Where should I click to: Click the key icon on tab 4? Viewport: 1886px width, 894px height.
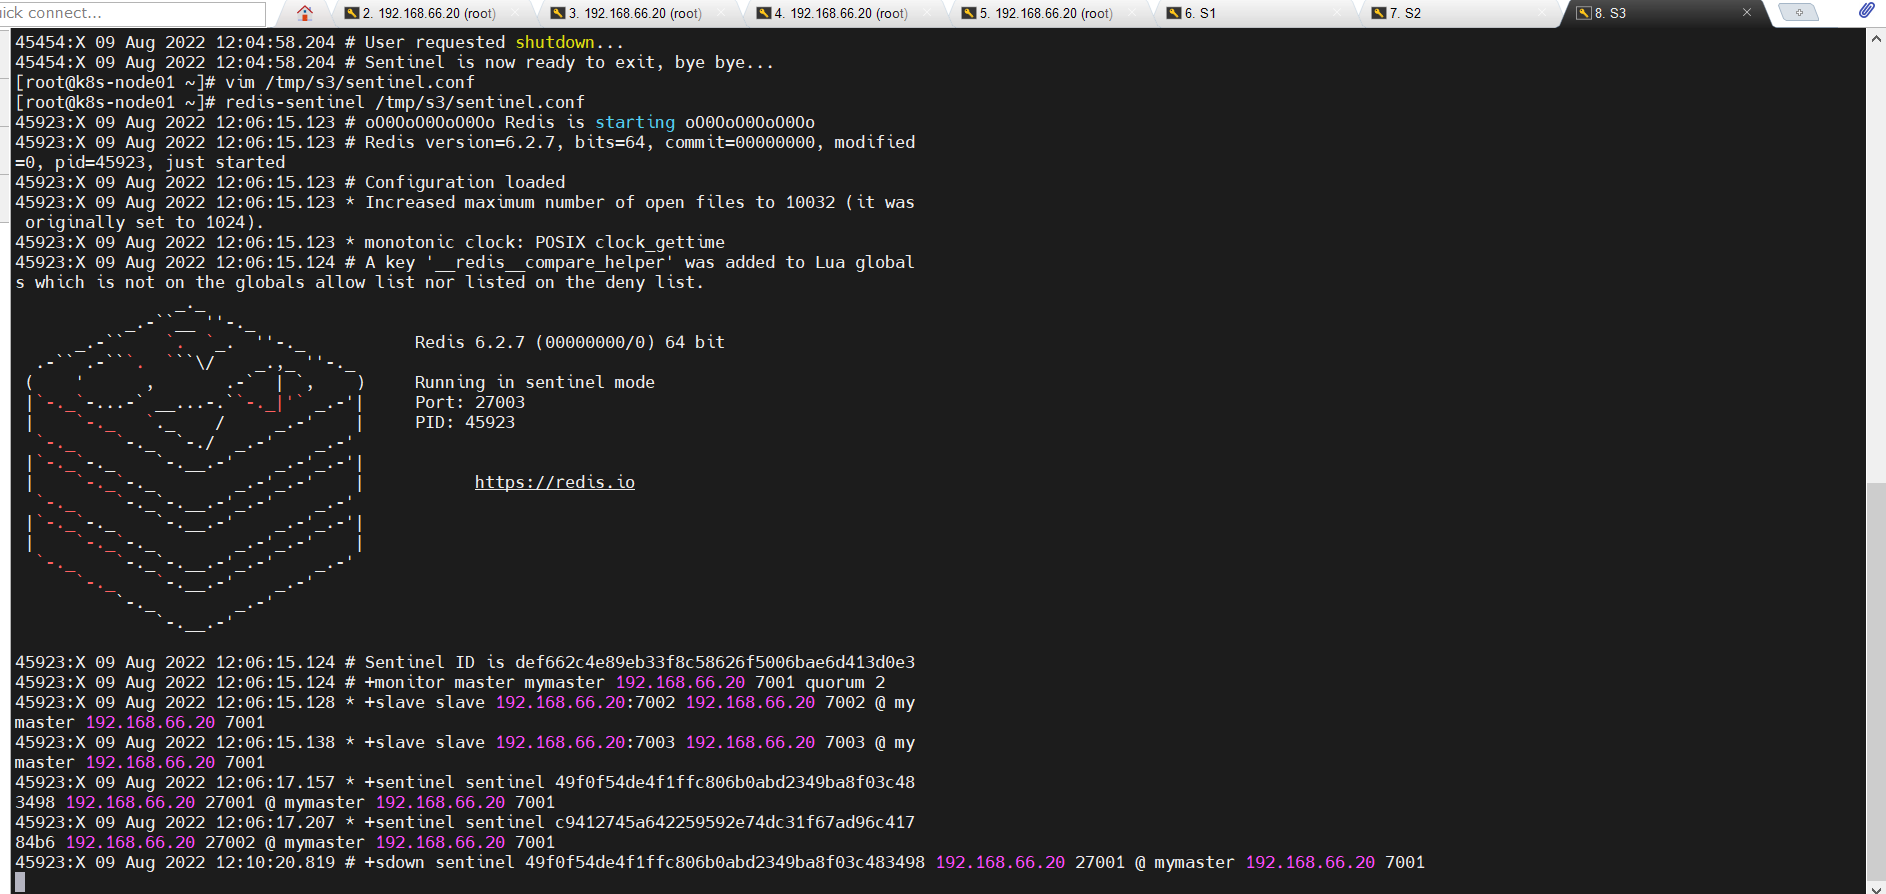click(x=764, y=13)
